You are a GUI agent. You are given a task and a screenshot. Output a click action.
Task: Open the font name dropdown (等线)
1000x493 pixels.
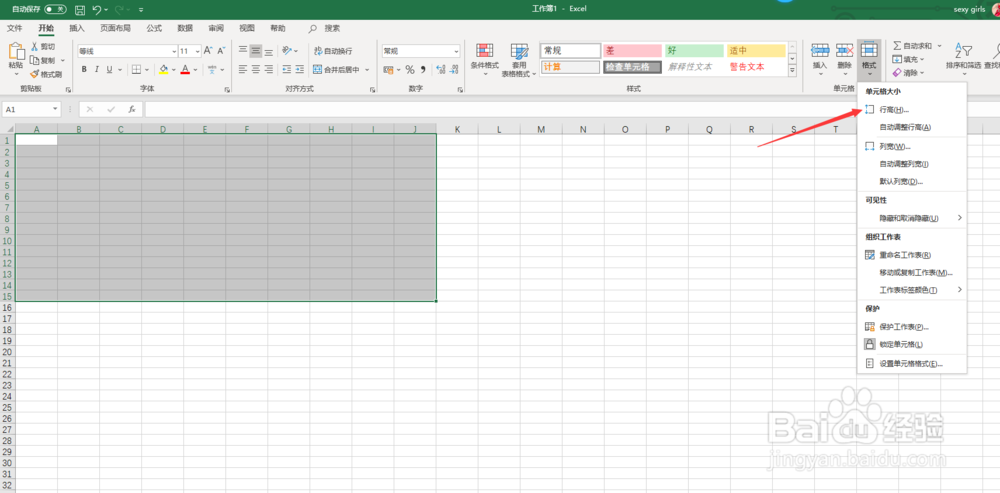(x=174, y=51)
